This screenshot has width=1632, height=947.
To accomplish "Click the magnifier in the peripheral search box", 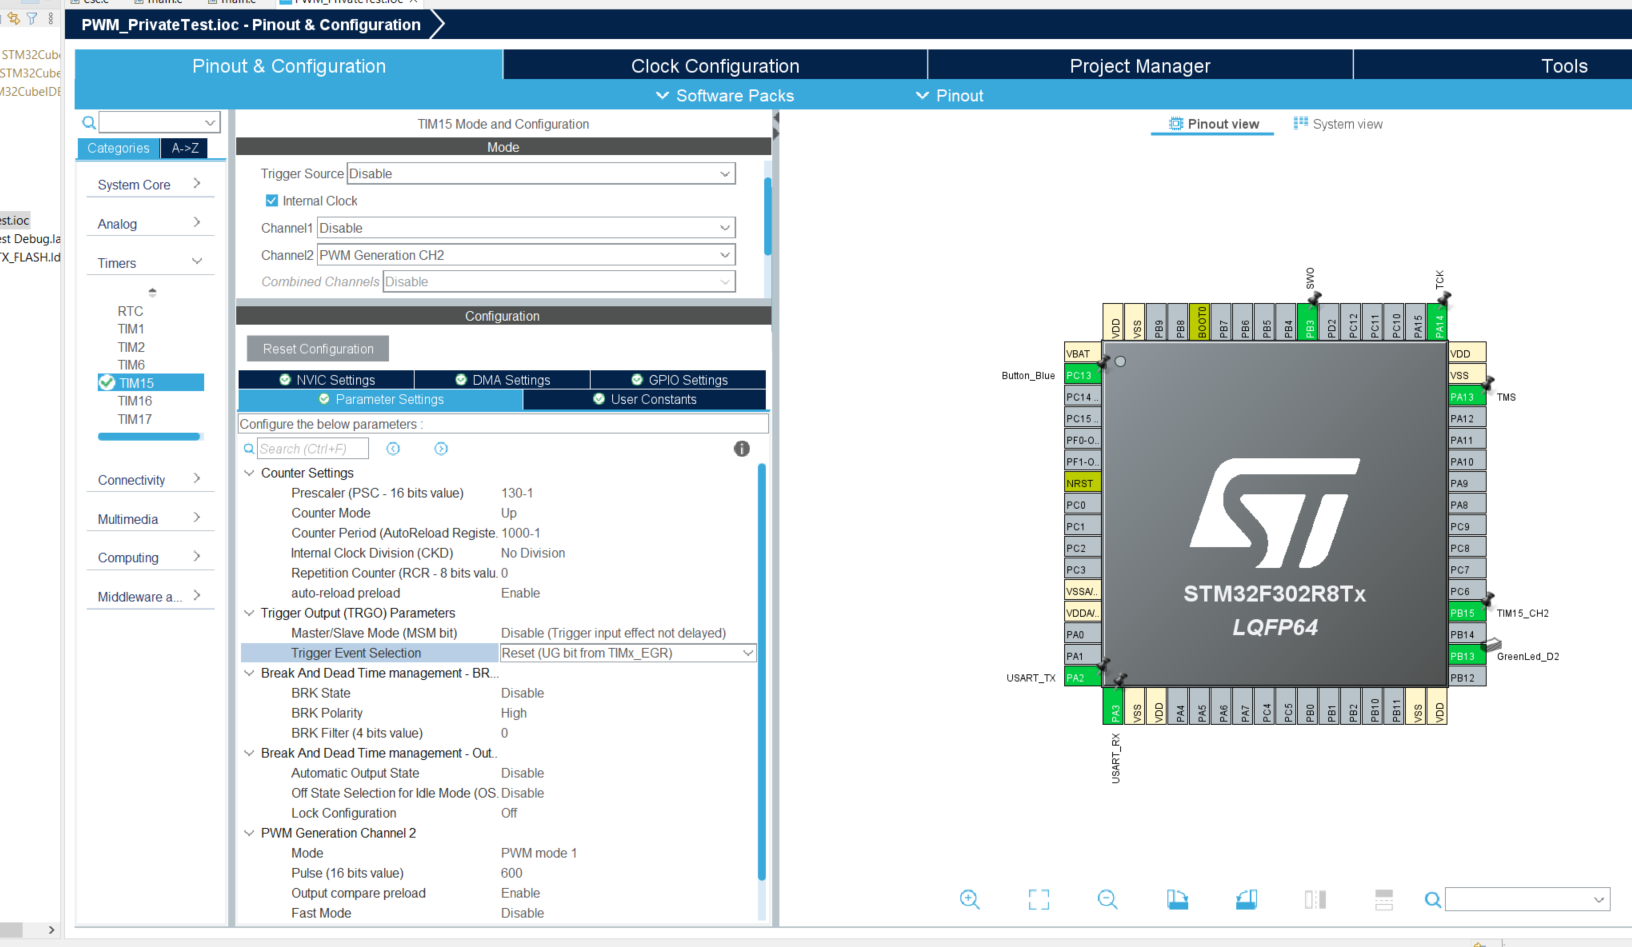I will pyautogui.click(x=89, y=122).
